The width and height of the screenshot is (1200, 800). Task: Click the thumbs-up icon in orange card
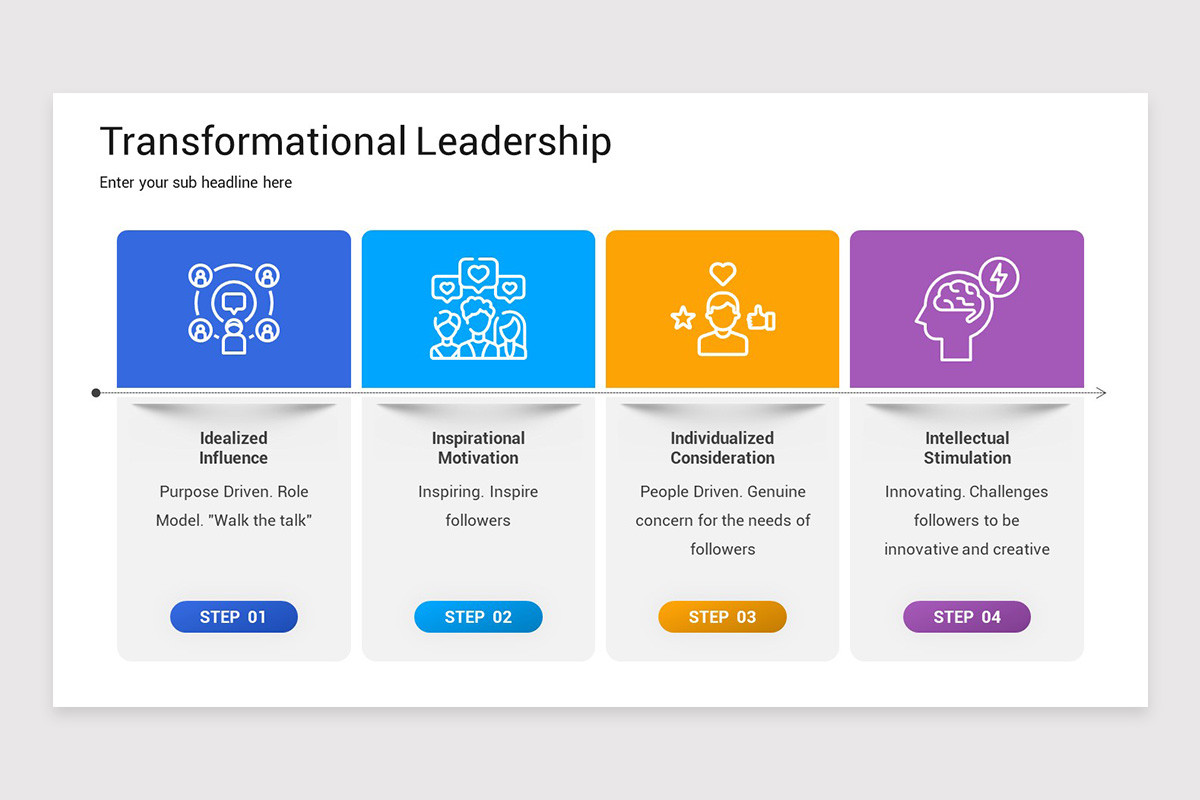coord(762,318)
